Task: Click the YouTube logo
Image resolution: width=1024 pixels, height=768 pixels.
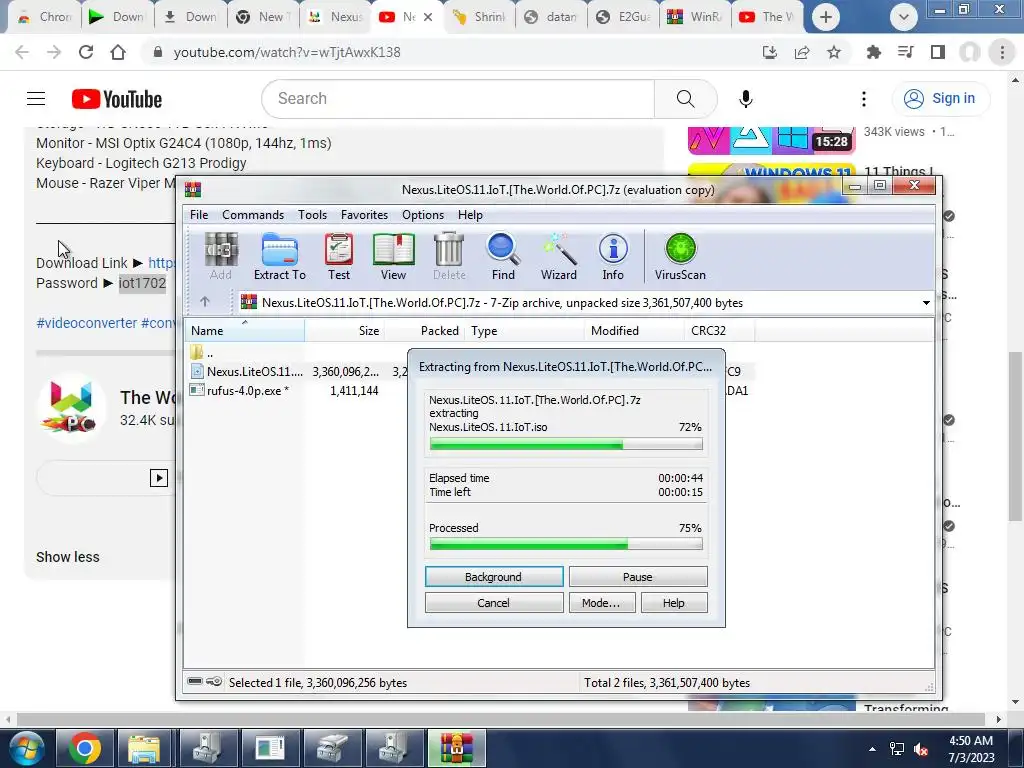Action: pos(117,99)
